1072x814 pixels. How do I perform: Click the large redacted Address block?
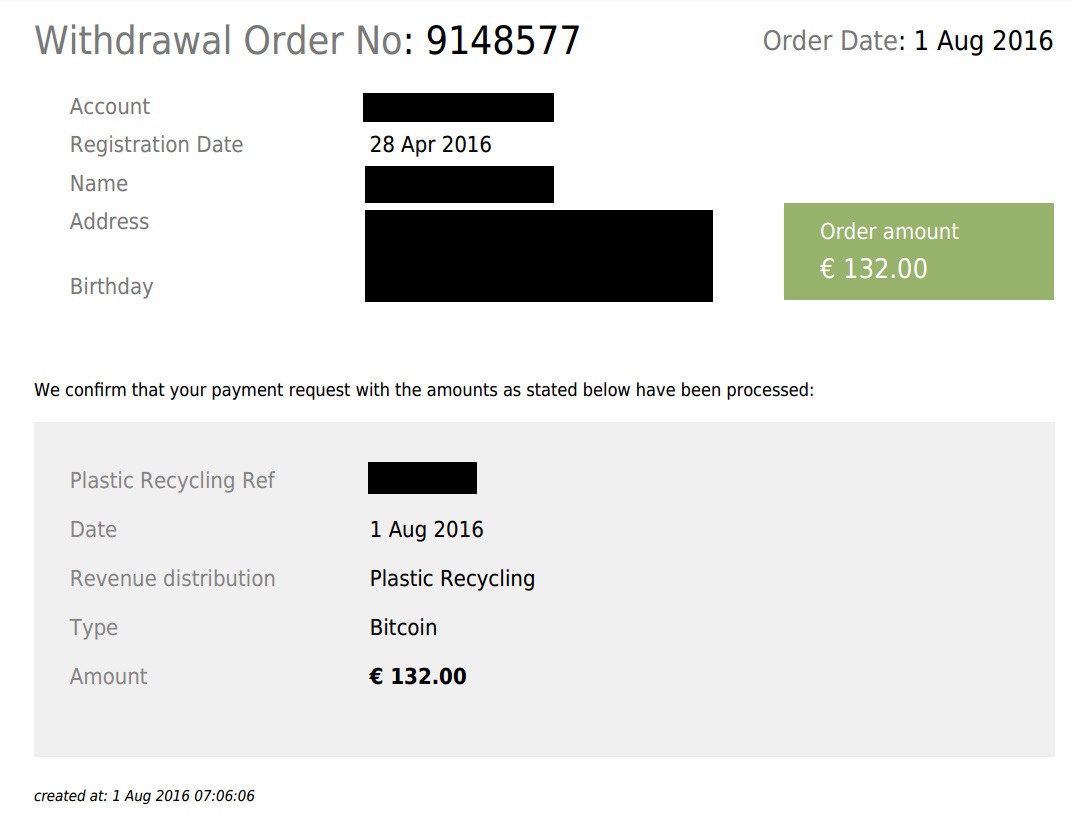(538, 255)
